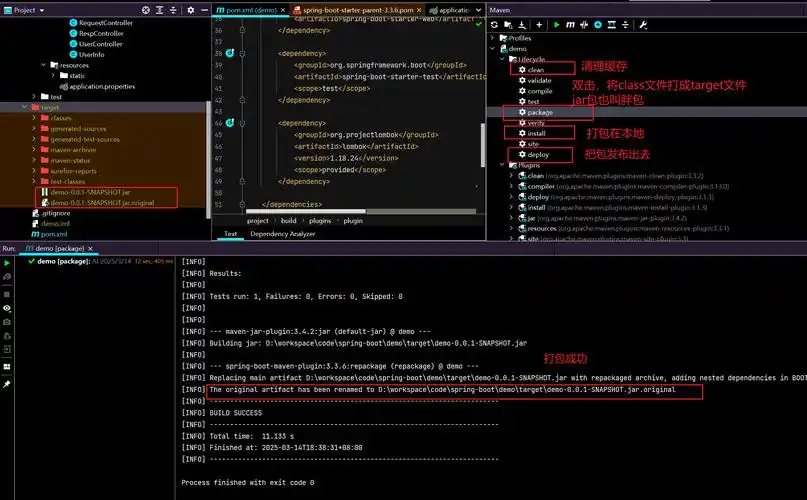The height and width of the screenshot is (500, 807).
Task: Click the camera dump threads icon
Action: coord(7,322)
